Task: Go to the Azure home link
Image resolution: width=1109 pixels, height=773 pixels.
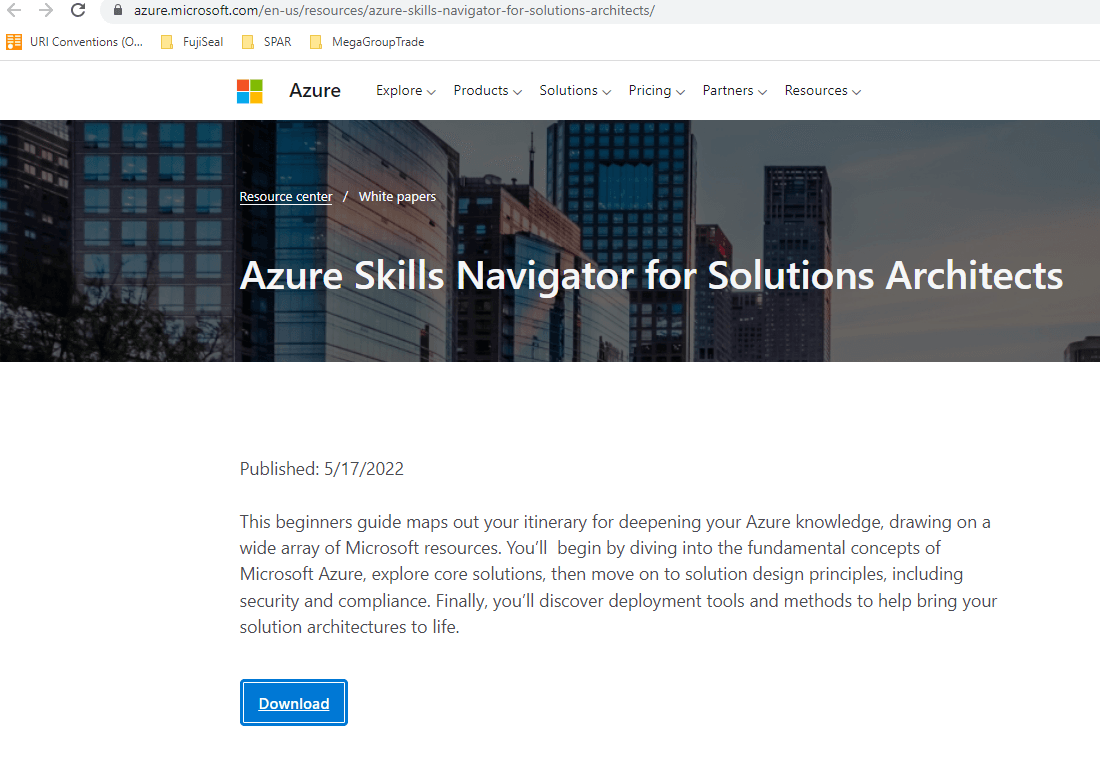Action: coord(315,91)
